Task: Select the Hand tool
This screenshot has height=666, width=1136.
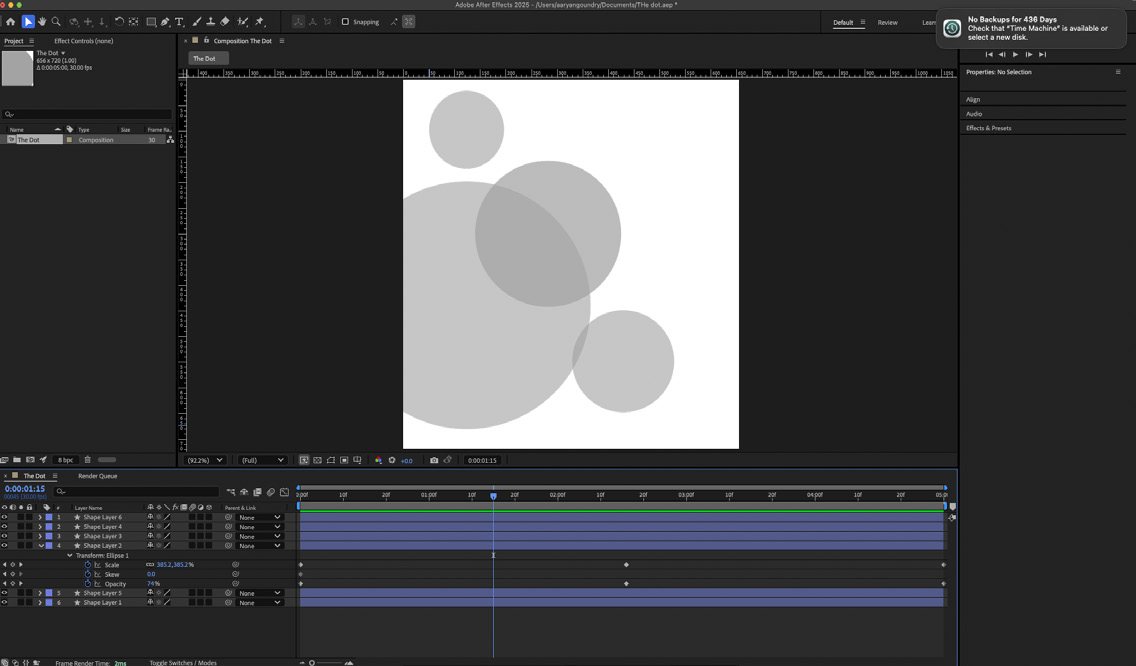Action: click(42, 22)
